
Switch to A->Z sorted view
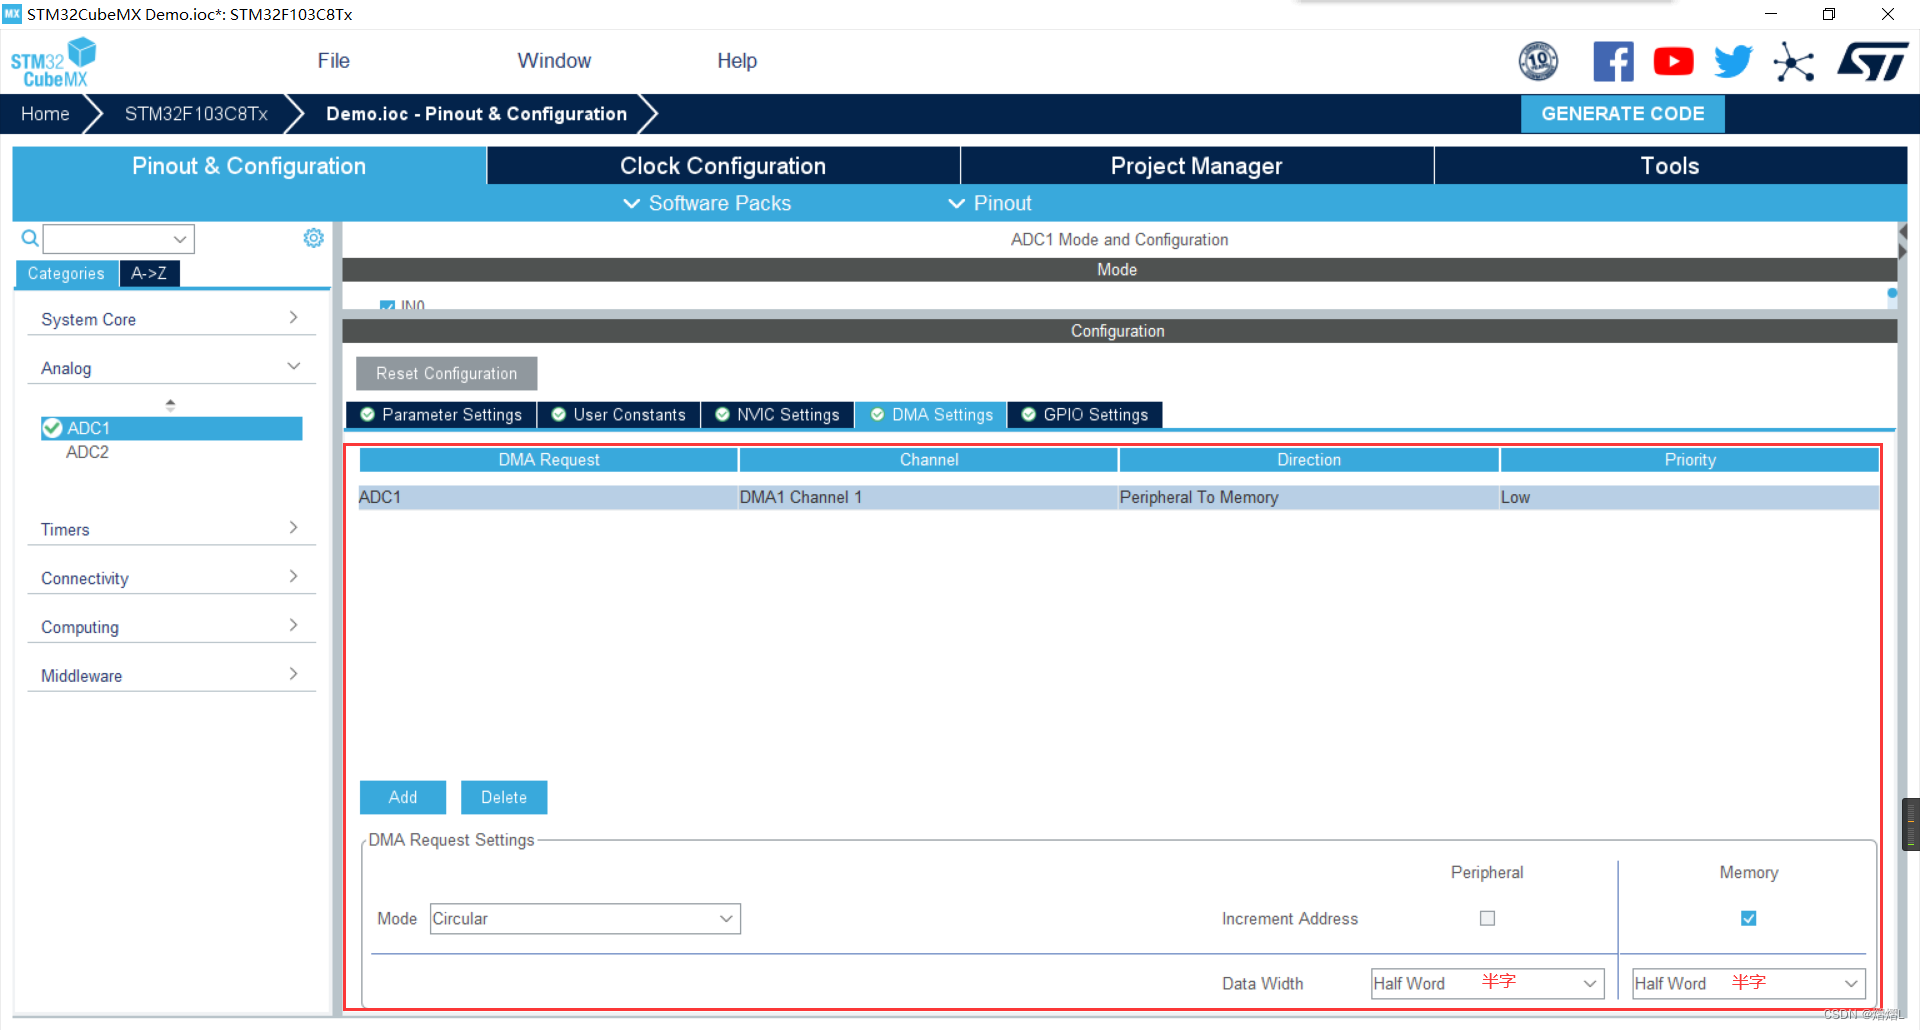click(x=149, y=274)
